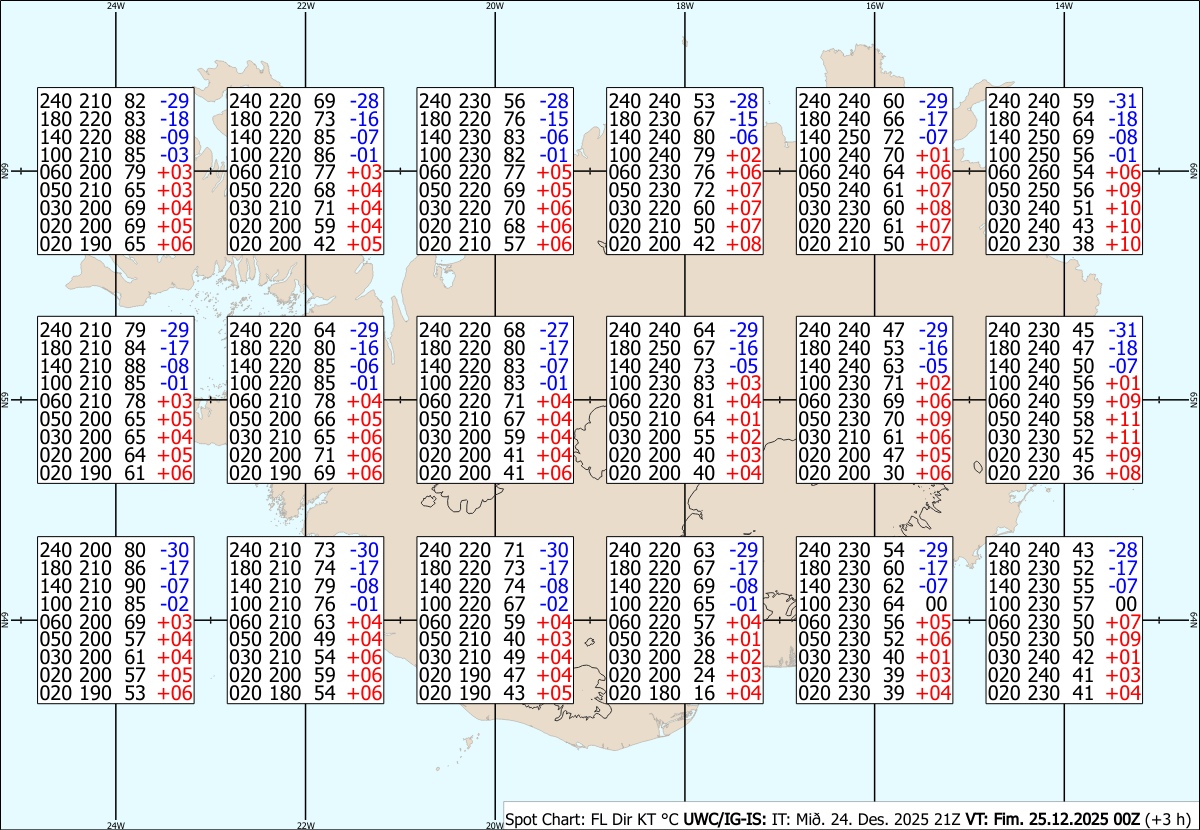The width and height of the screenshot is (1200, 830).
Task: Click the FL240 row in the 64N 22W box
Action: pyautogui.click(x=306, y=549)
